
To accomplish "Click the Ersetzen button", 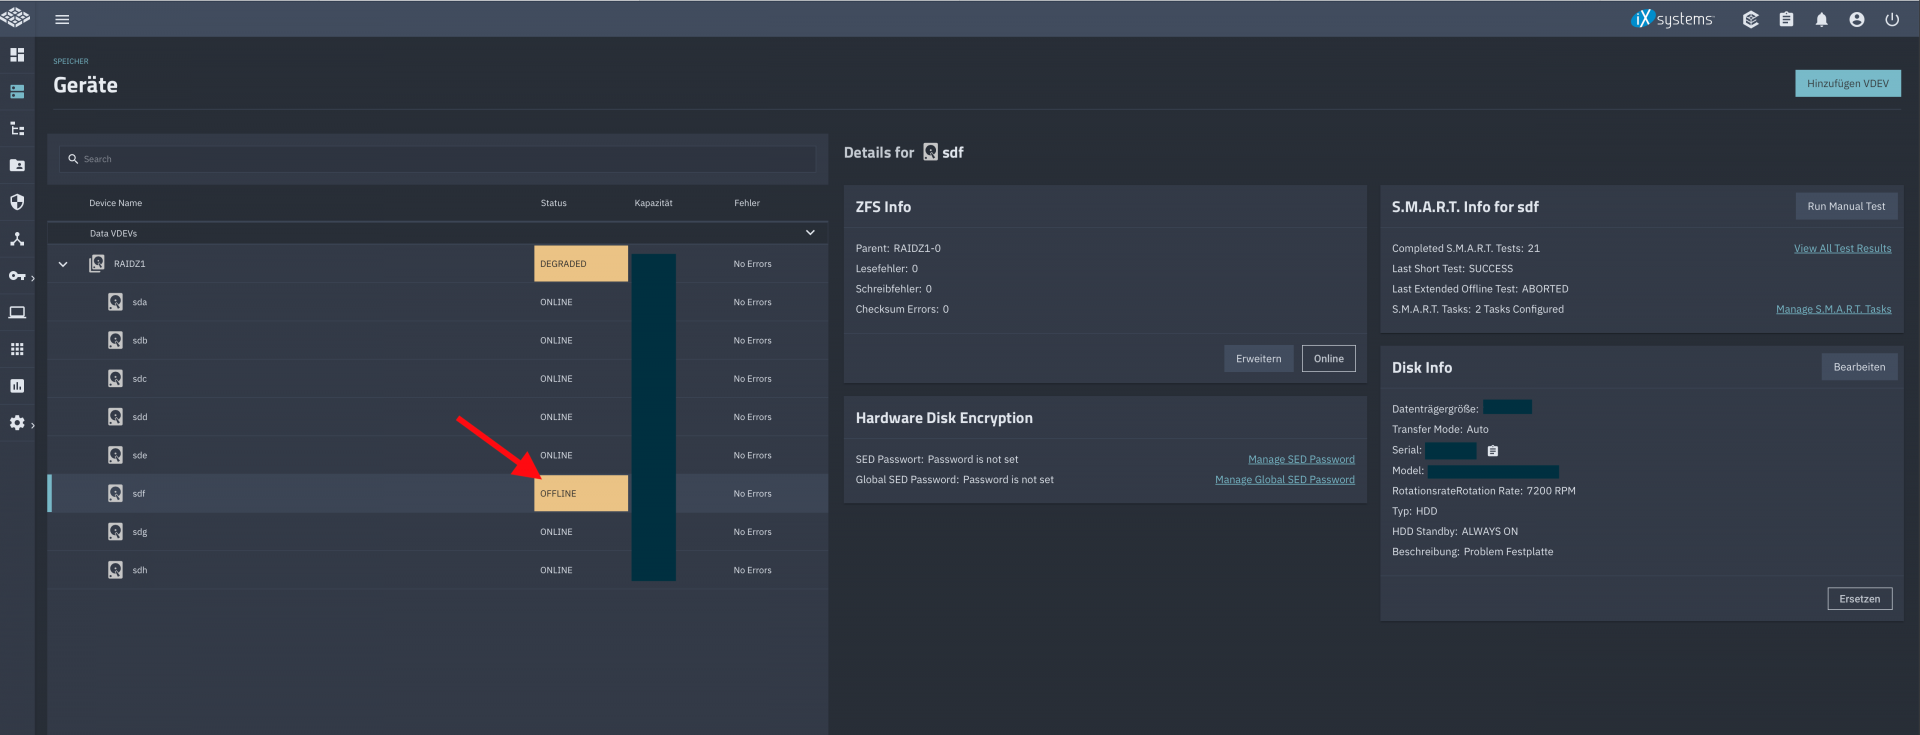I will coord(1859,599).
